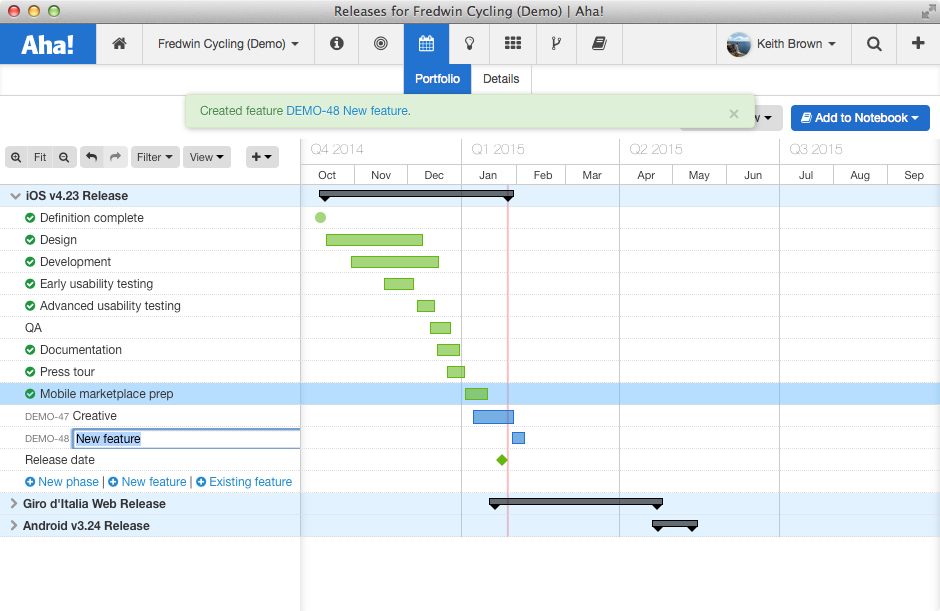The image size is (940, 611).
Task: Open the Releases calendar icon
Action: (x=426, y=44)
